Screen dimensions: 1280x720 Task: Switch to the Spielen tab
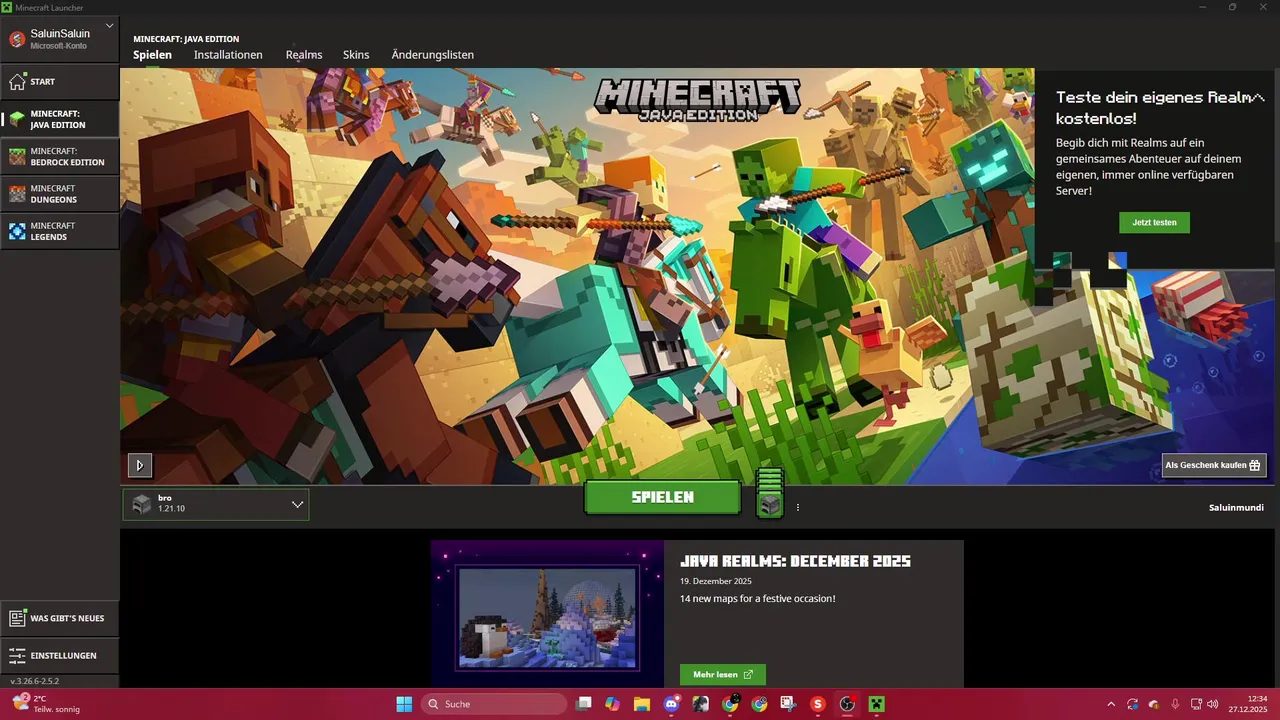pos(152,55)
